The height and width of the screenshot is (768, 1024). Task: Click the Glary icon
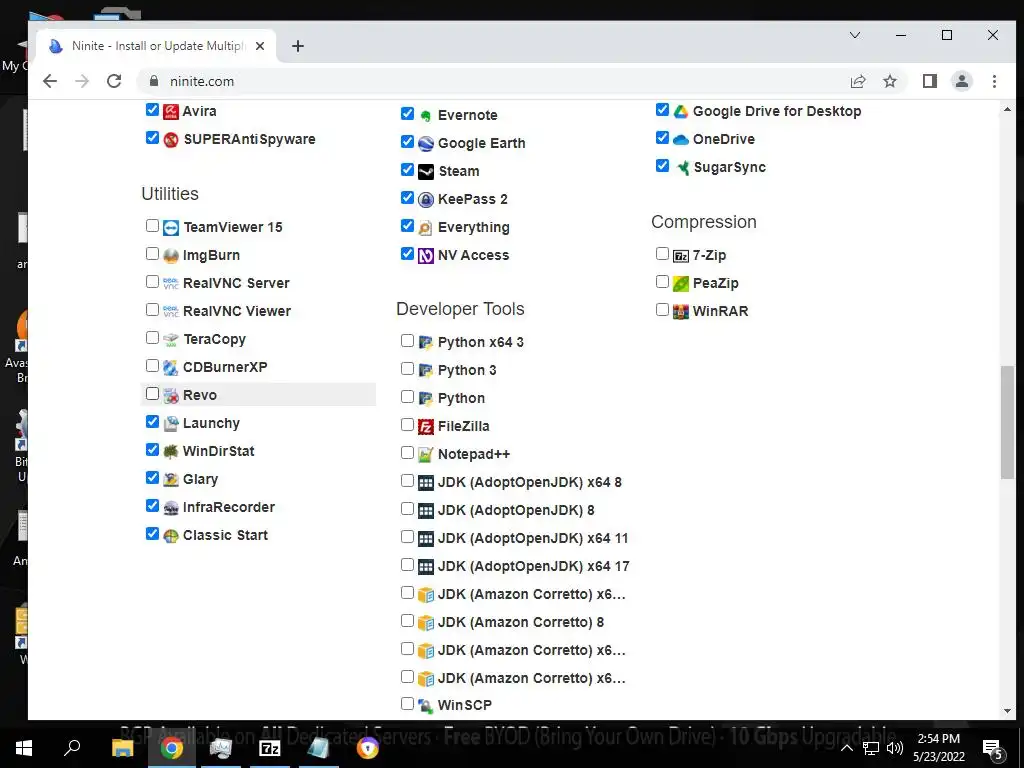(x=171, y=480)
